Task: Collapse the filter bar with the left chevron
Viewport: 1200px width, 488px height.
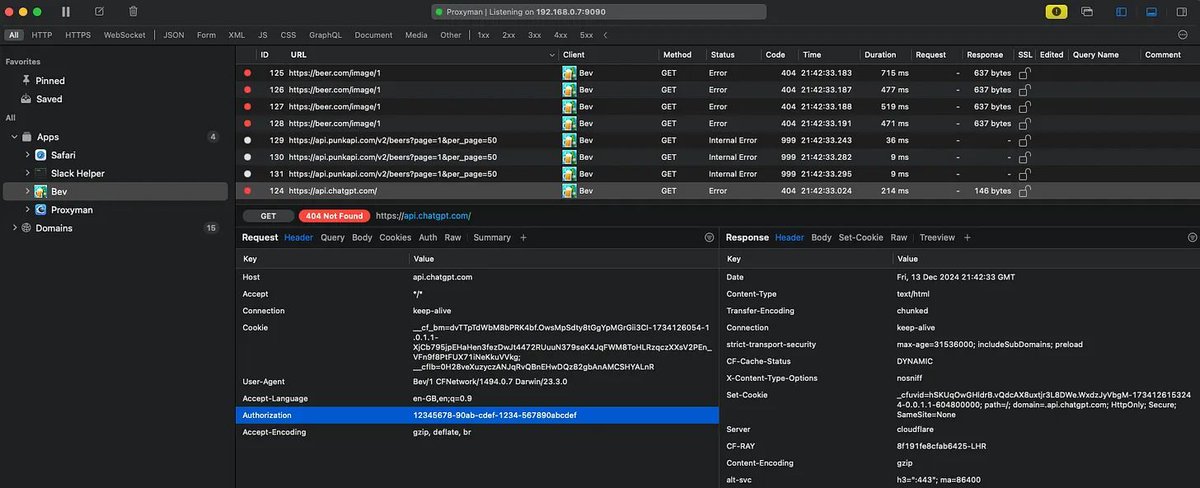Action: [604, 34]
